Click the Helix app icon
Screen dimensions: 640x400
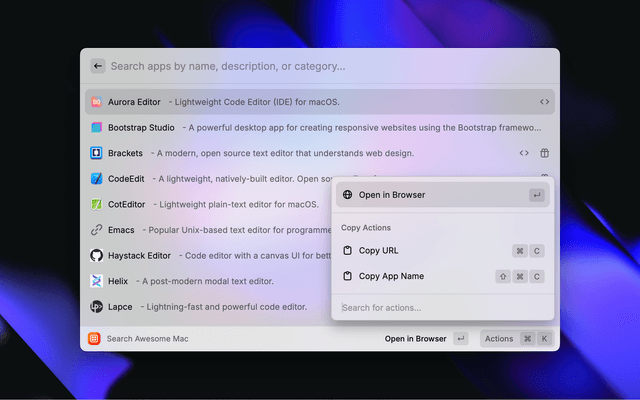coord(97,281)
